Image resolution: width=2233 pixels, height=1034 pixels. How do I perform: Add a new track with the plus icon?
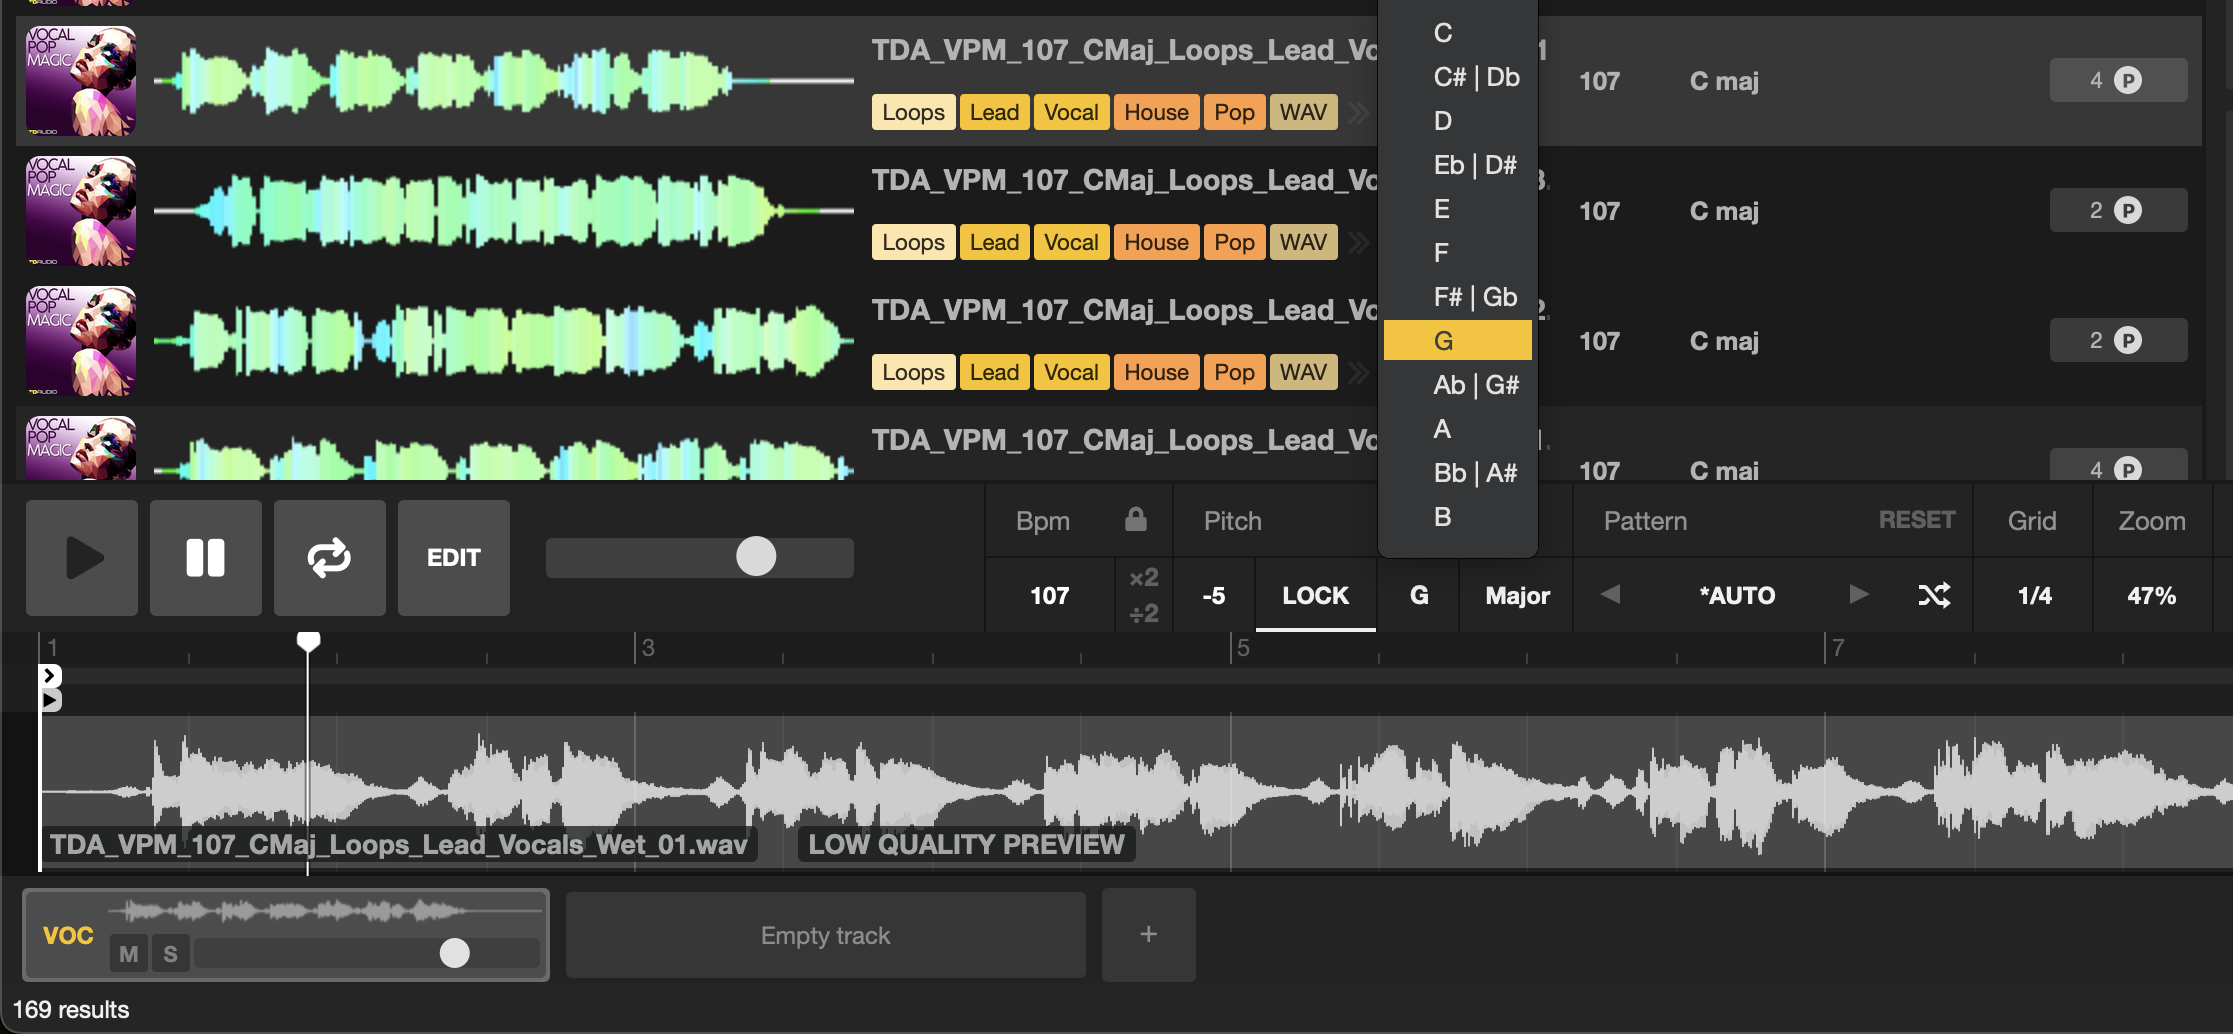[x=1148, y=934]
